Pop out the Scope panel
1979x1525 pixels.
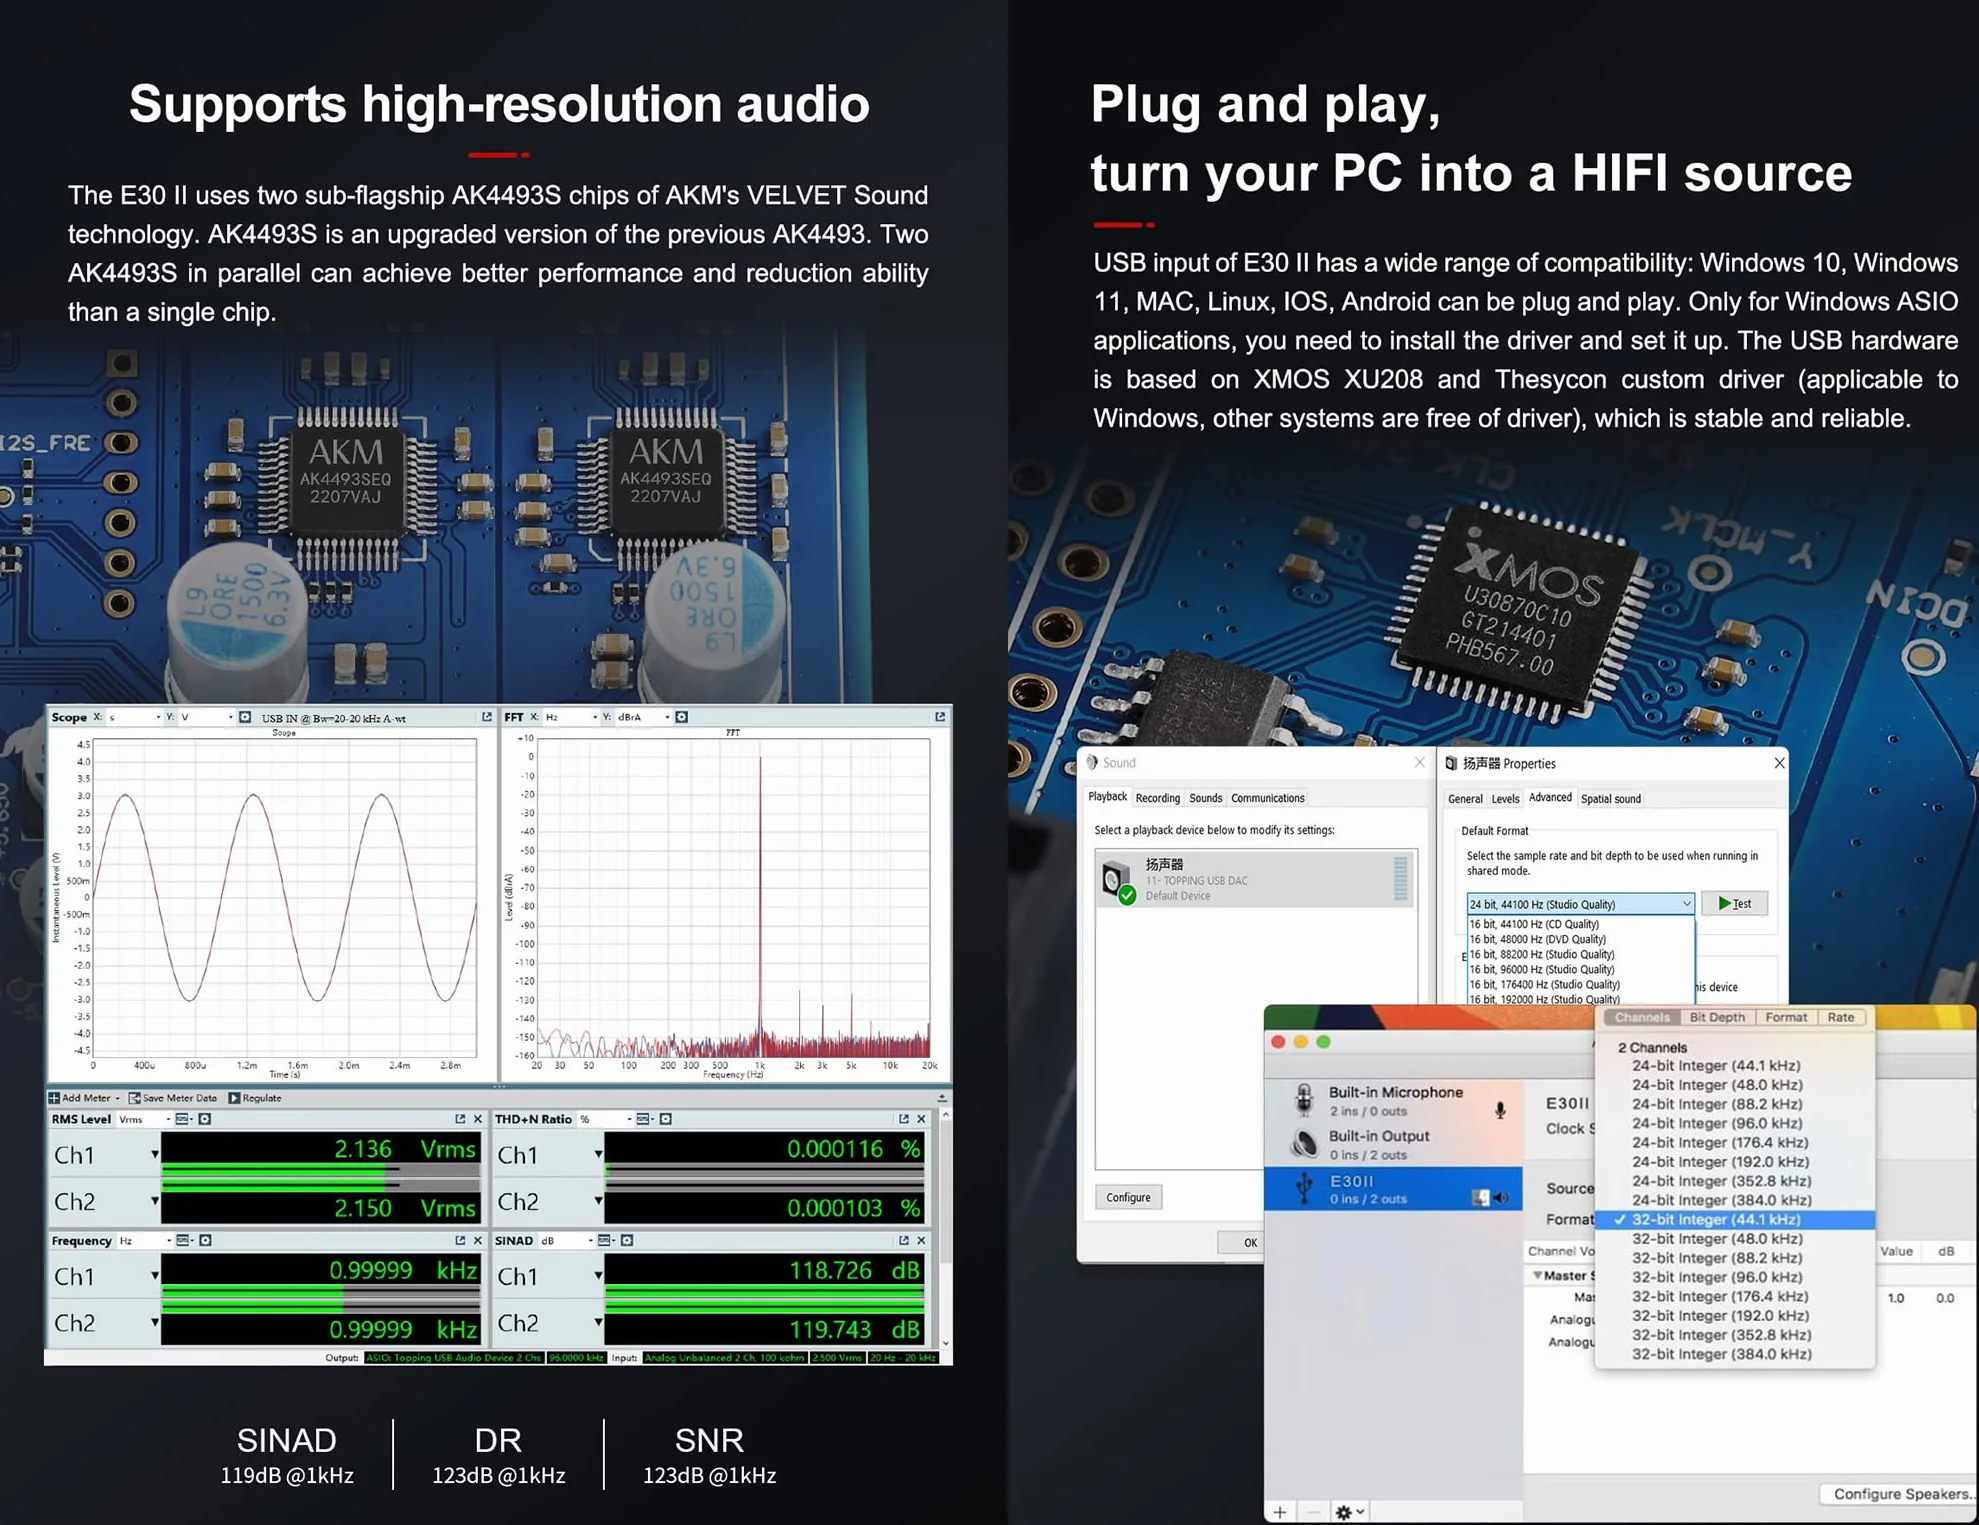[487, 717]
